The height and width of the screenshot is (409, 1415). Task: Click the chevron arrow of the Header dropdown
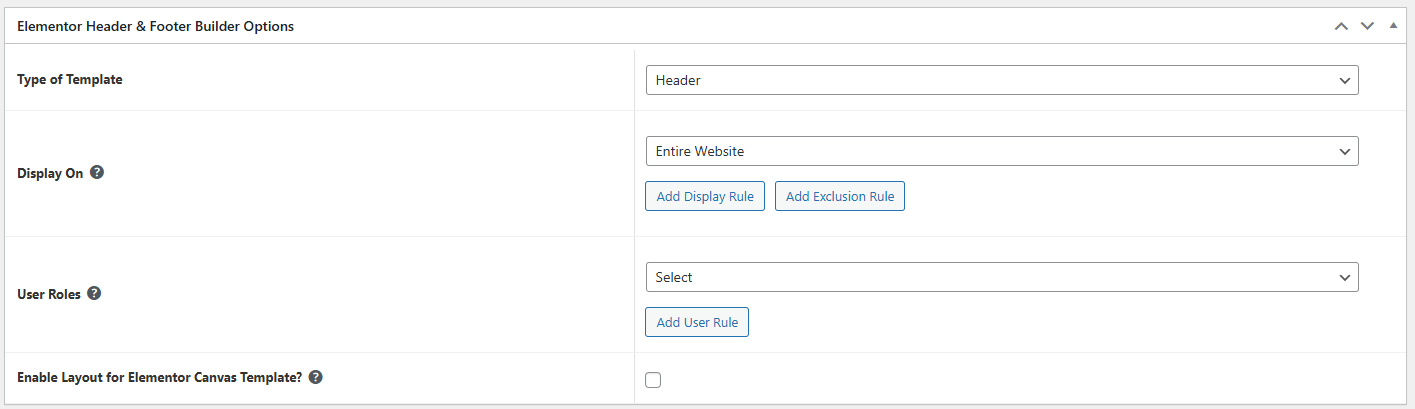click(x=1344, y=80)
